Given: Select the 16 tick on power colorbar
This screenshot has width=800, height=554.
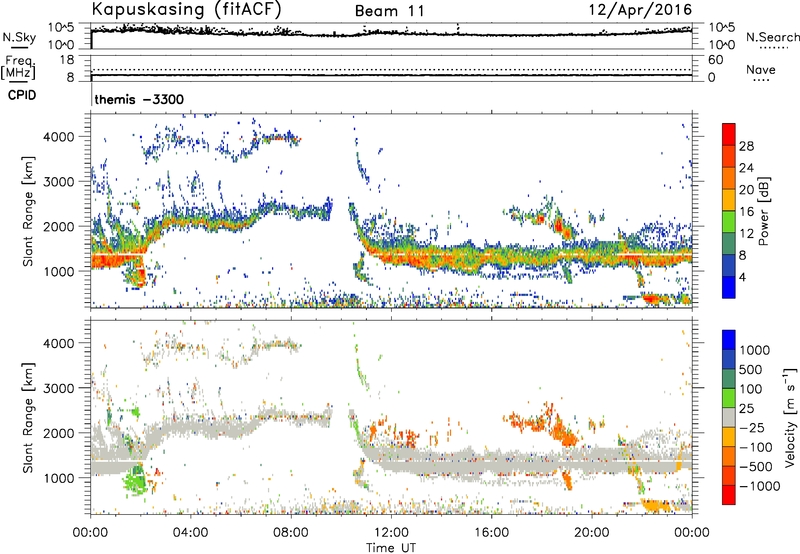Looking at the screenshot, I should [x=746, y=212].
